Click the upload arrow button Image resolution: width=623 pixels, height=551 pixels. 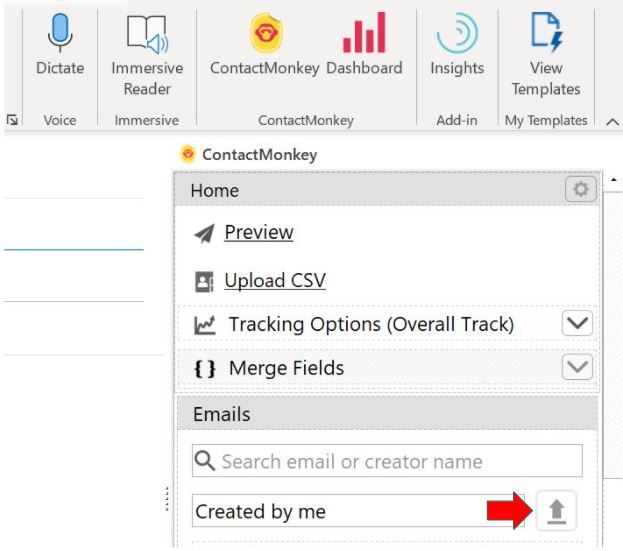[556, 511]
